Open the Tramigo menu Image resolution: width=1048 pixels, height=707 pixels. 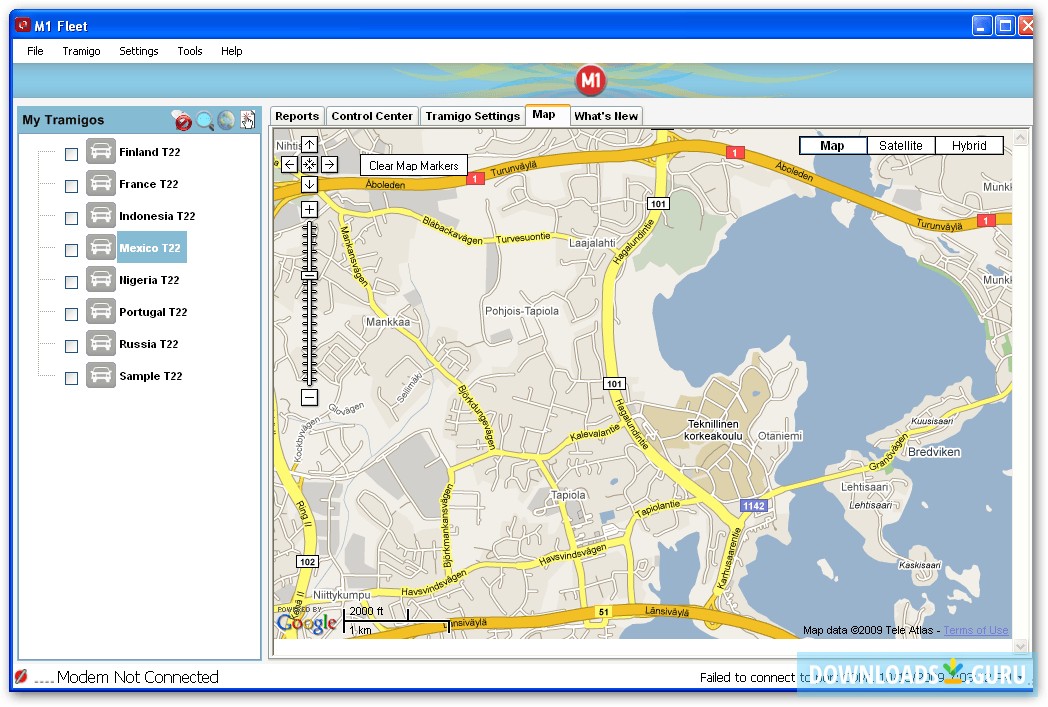[x=81, y=51]
